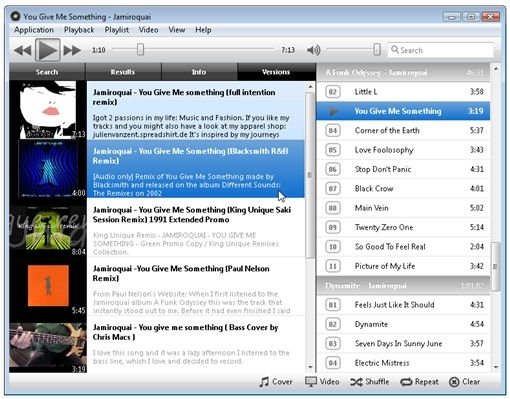Open the Paul Nelson Remix orange thumbnail

point(48,286)
